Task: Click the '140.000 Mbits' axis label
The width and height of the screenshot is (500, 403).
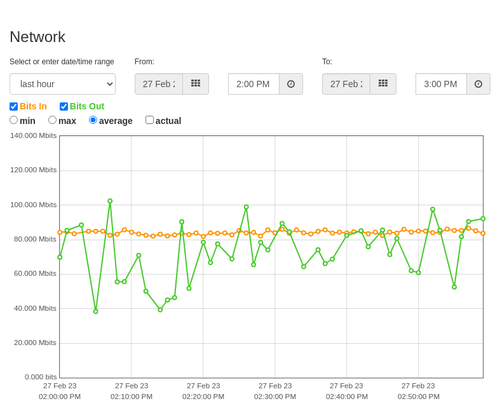Action: click(33, 136)
